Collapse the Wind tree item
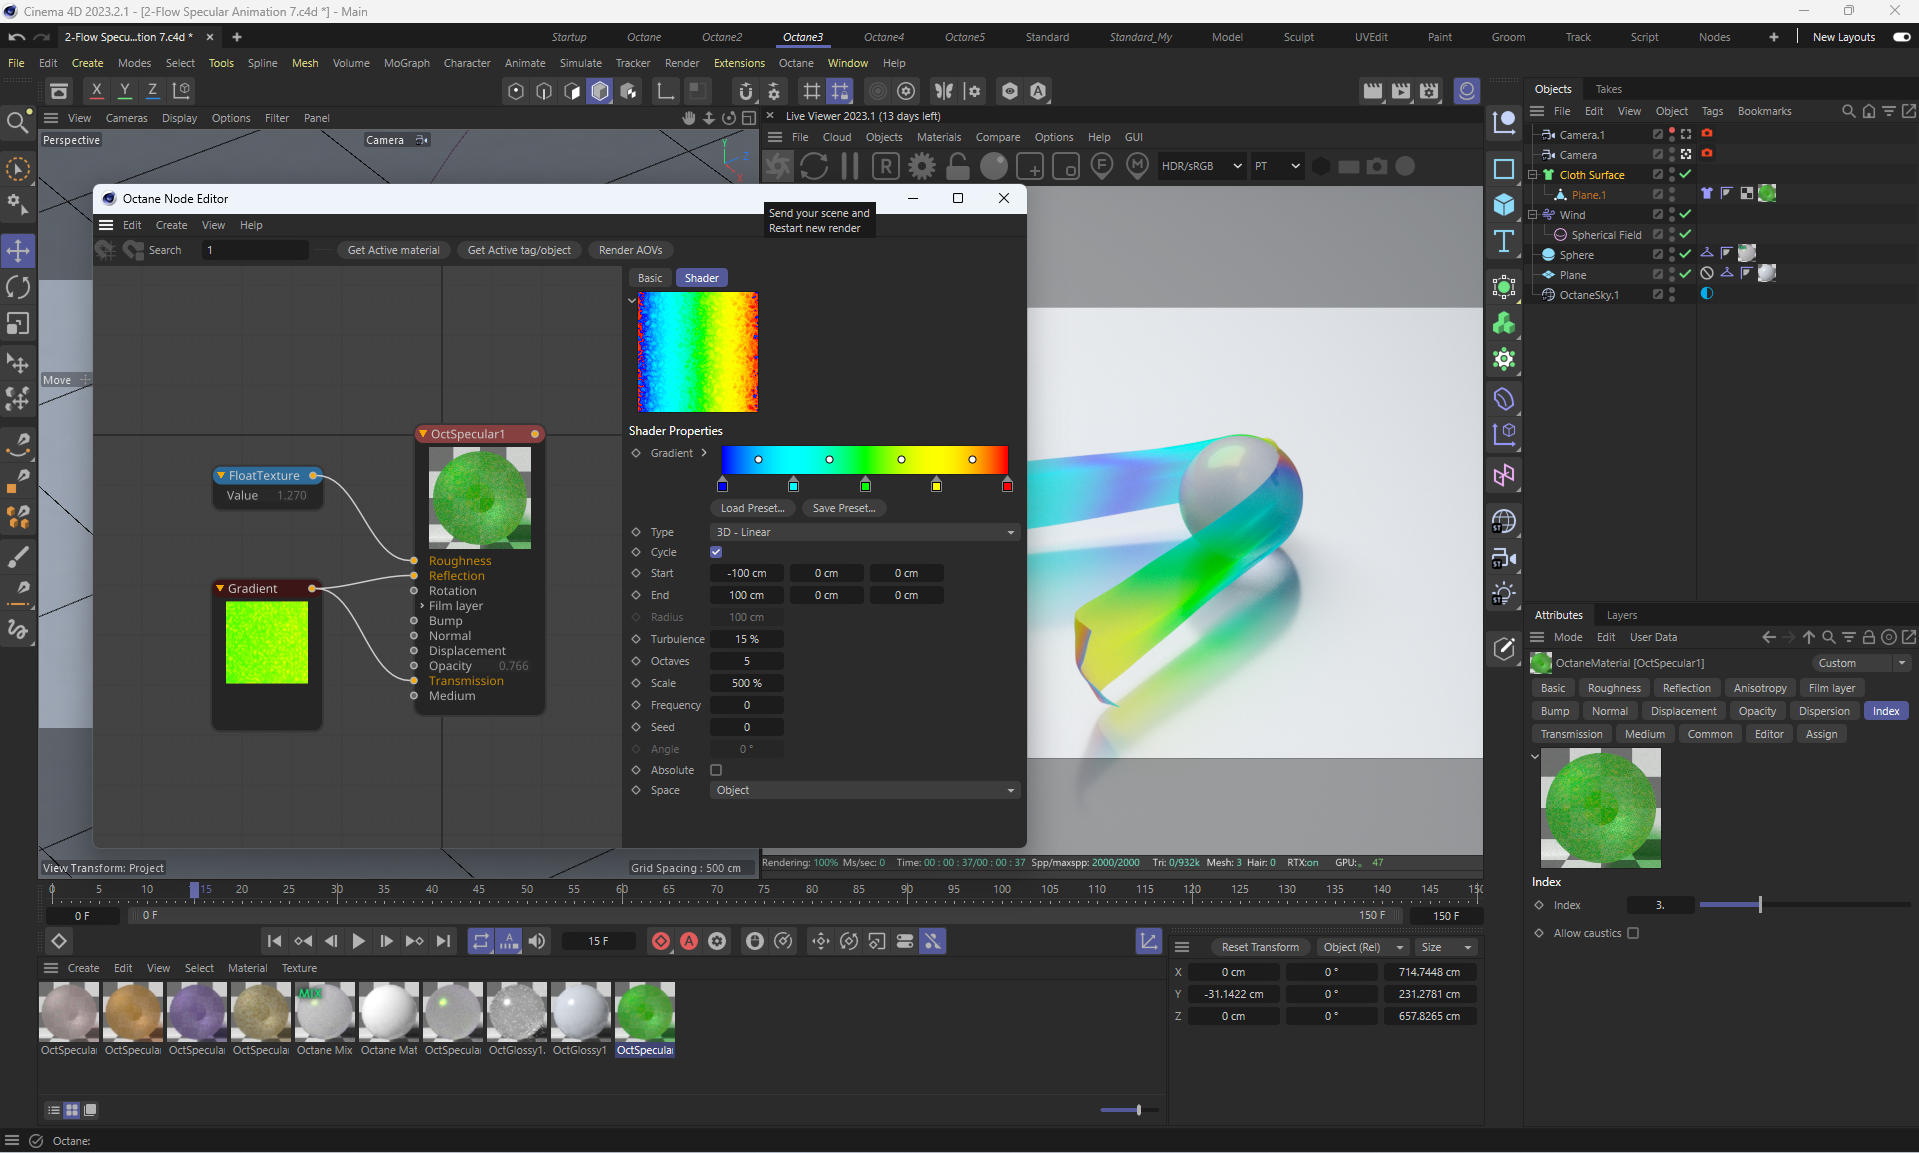The width and height of the screenshot is (1919, 1153). pyautogui.click(x=1533, y=214)
